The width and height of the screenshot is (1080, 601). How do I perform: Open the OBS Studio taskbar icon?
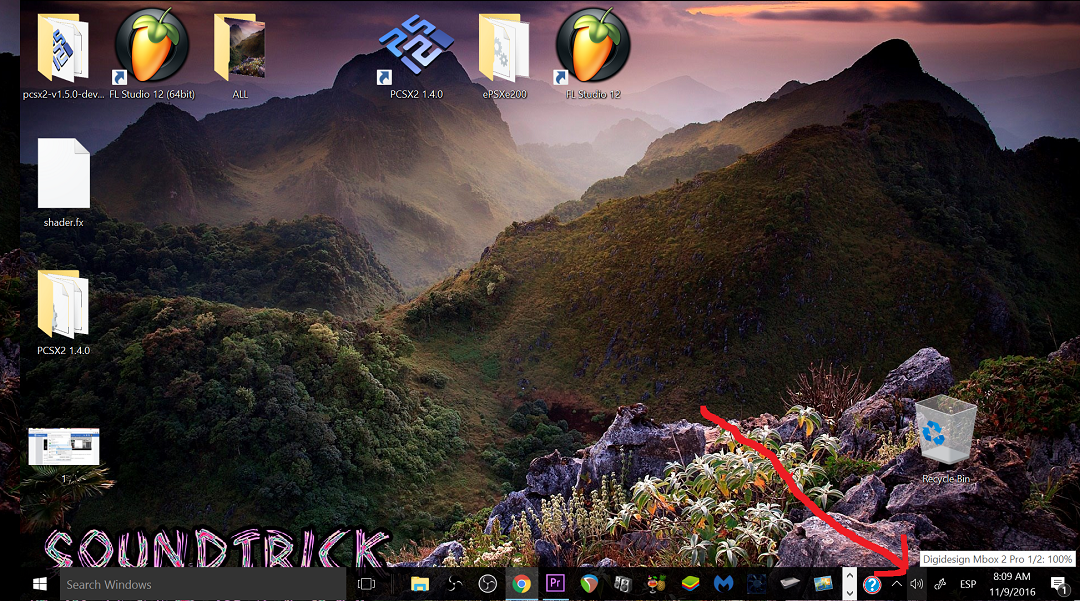tap(488, 584)
